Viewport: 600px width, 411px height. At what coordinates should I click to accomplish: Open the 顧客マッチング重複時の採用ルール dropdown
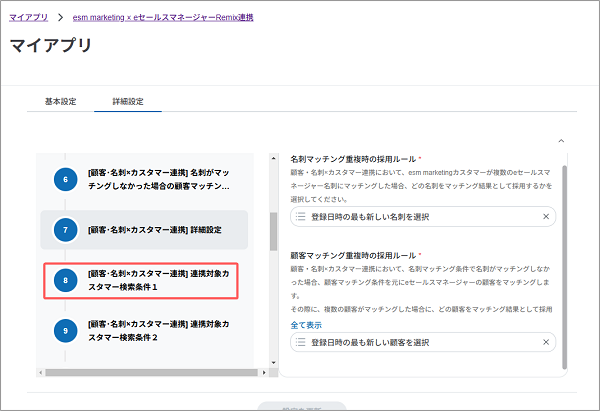click(x=420, y=343)
